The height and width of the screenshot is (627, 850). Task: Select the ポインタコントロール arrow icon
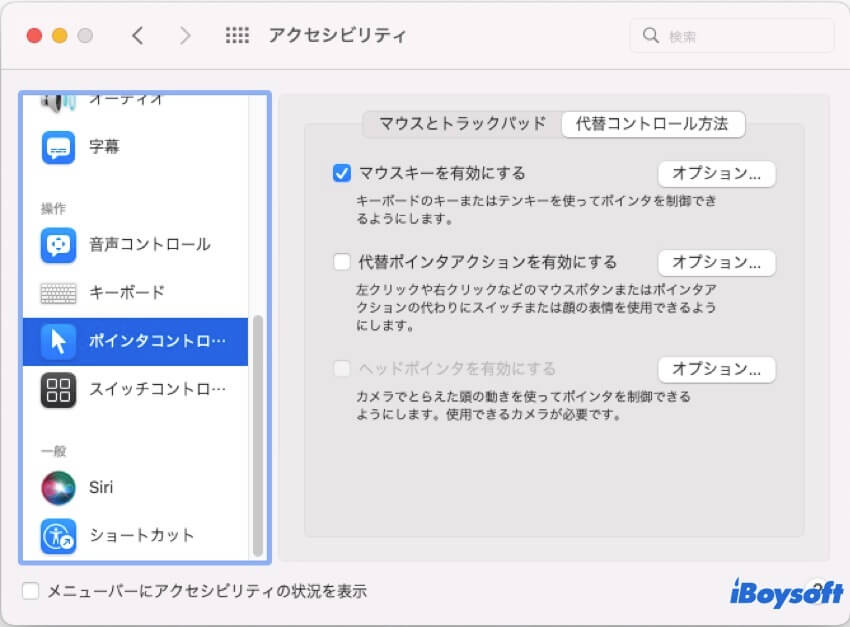58,341
